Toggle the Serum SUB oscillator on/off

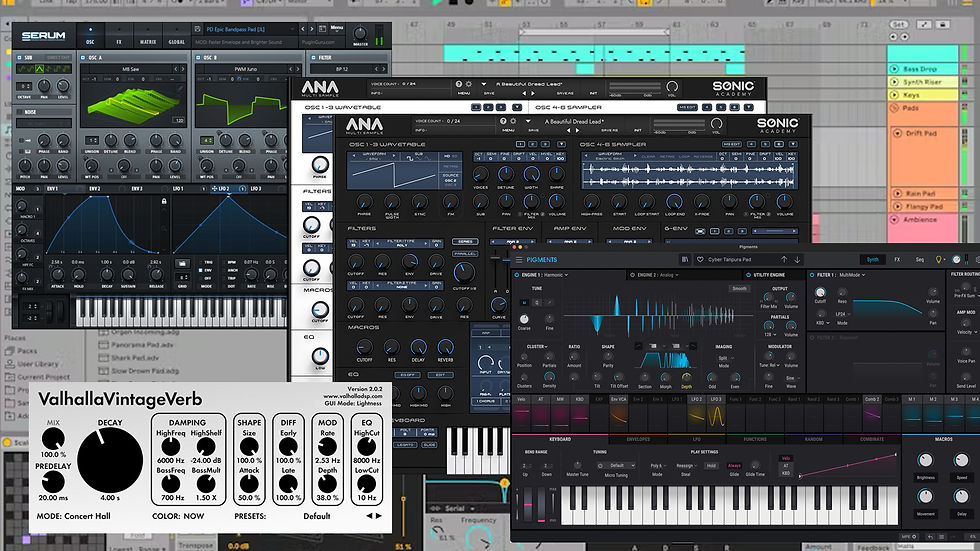19,57
